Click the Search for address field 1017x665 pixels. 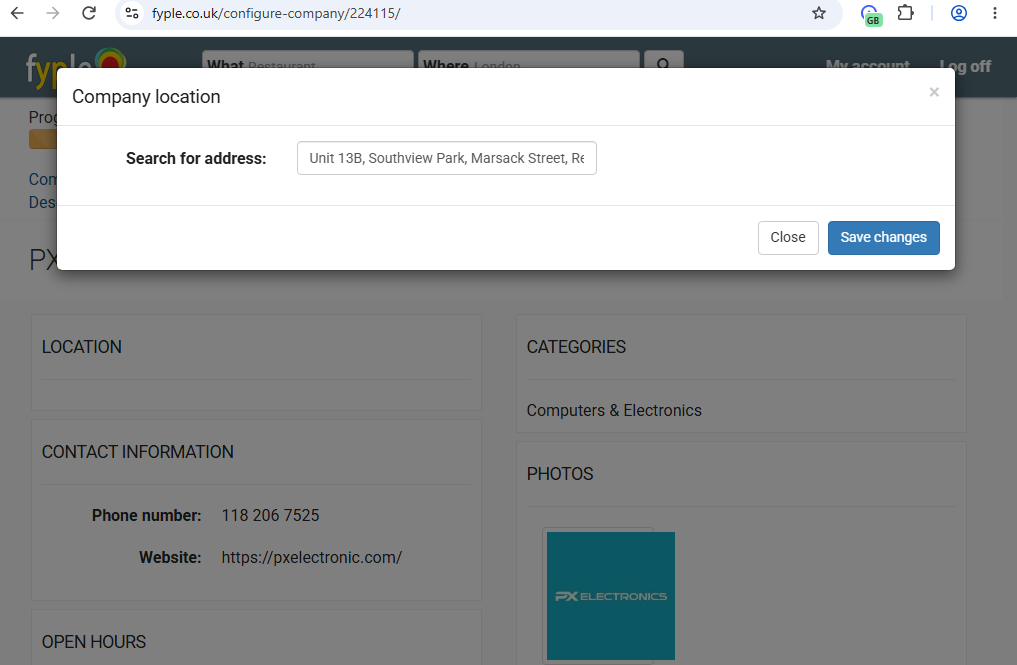447,158
